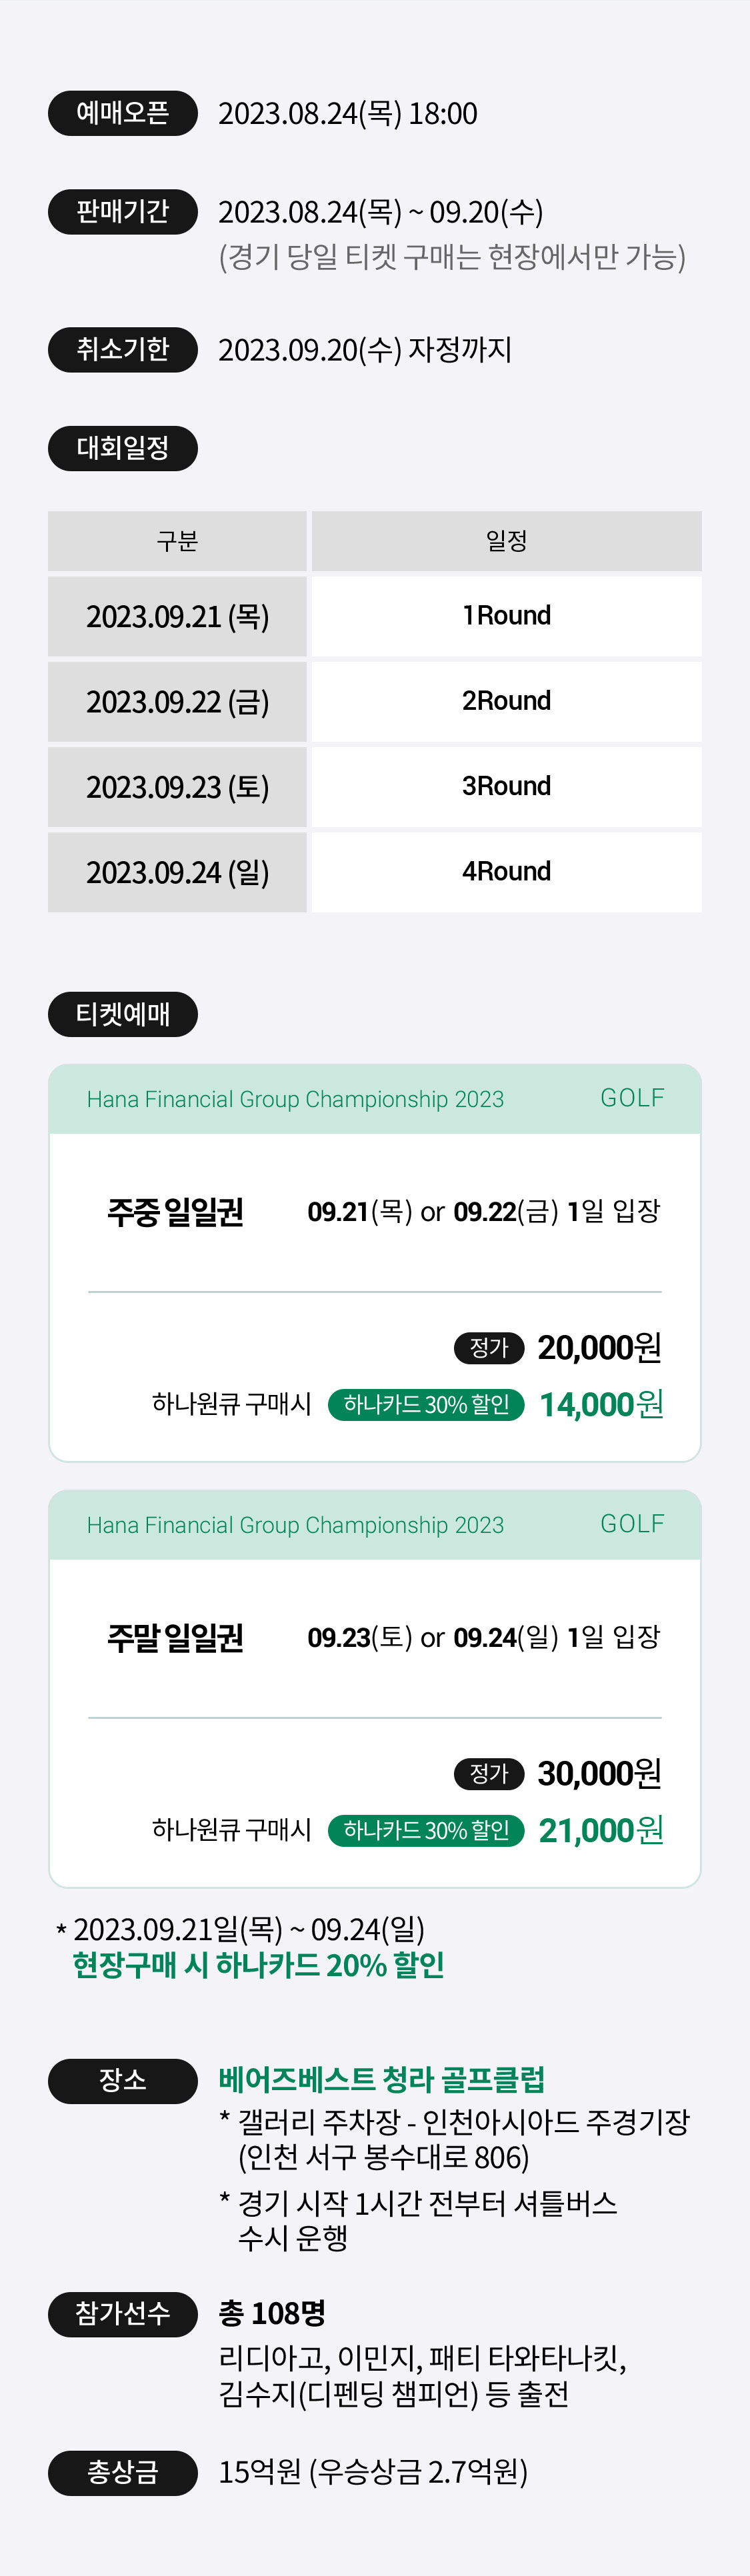Click the 4Round schedule cell
Viewport: 750px width, 2576px height.
[x=506, y=872]
